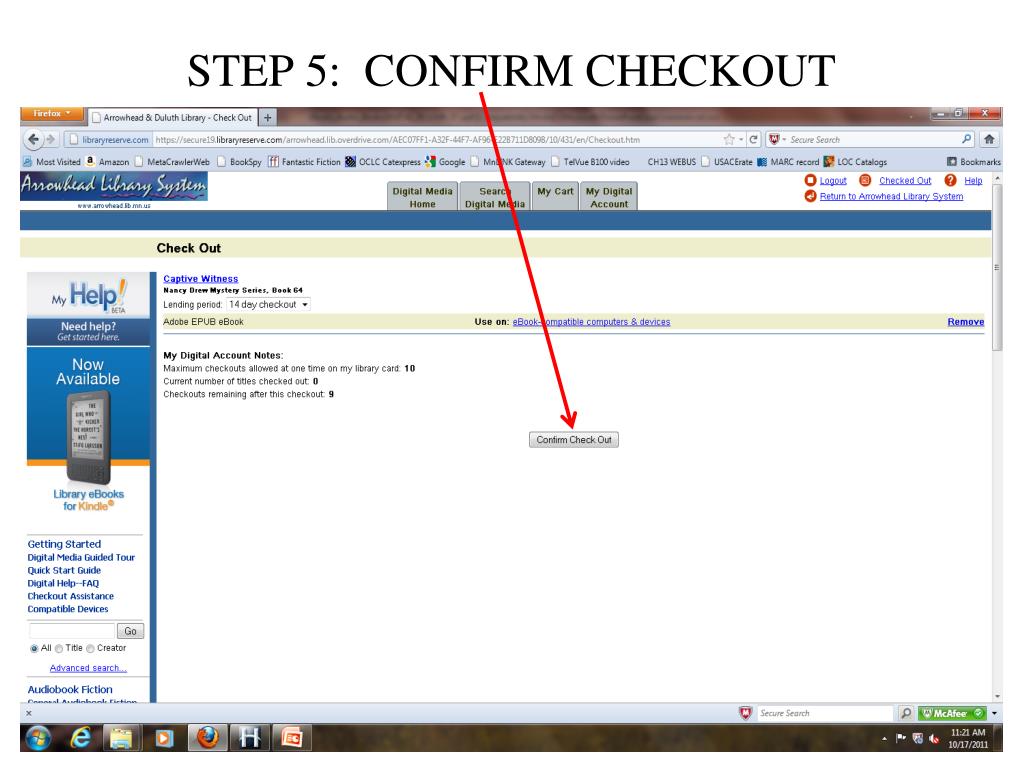The image size is (1023, 767).
Task: Click the Checked Out icon
Action: click(865, 181)
